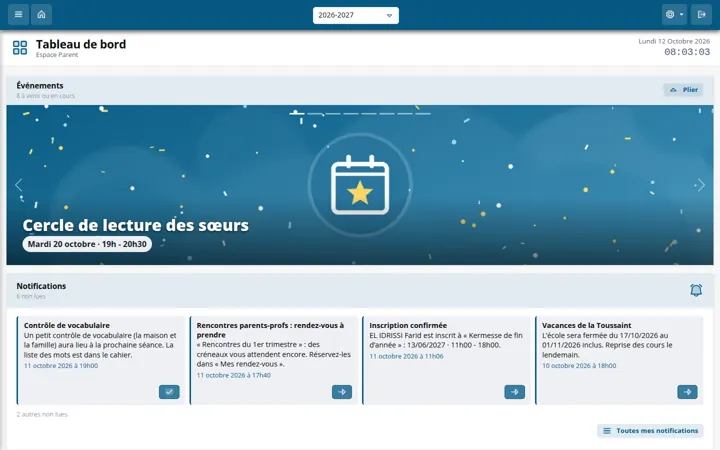Viewport: 720px width, 450px height.
Task: Open the 2026-2027 school year dropdown
Action: [x=355, y=15]
